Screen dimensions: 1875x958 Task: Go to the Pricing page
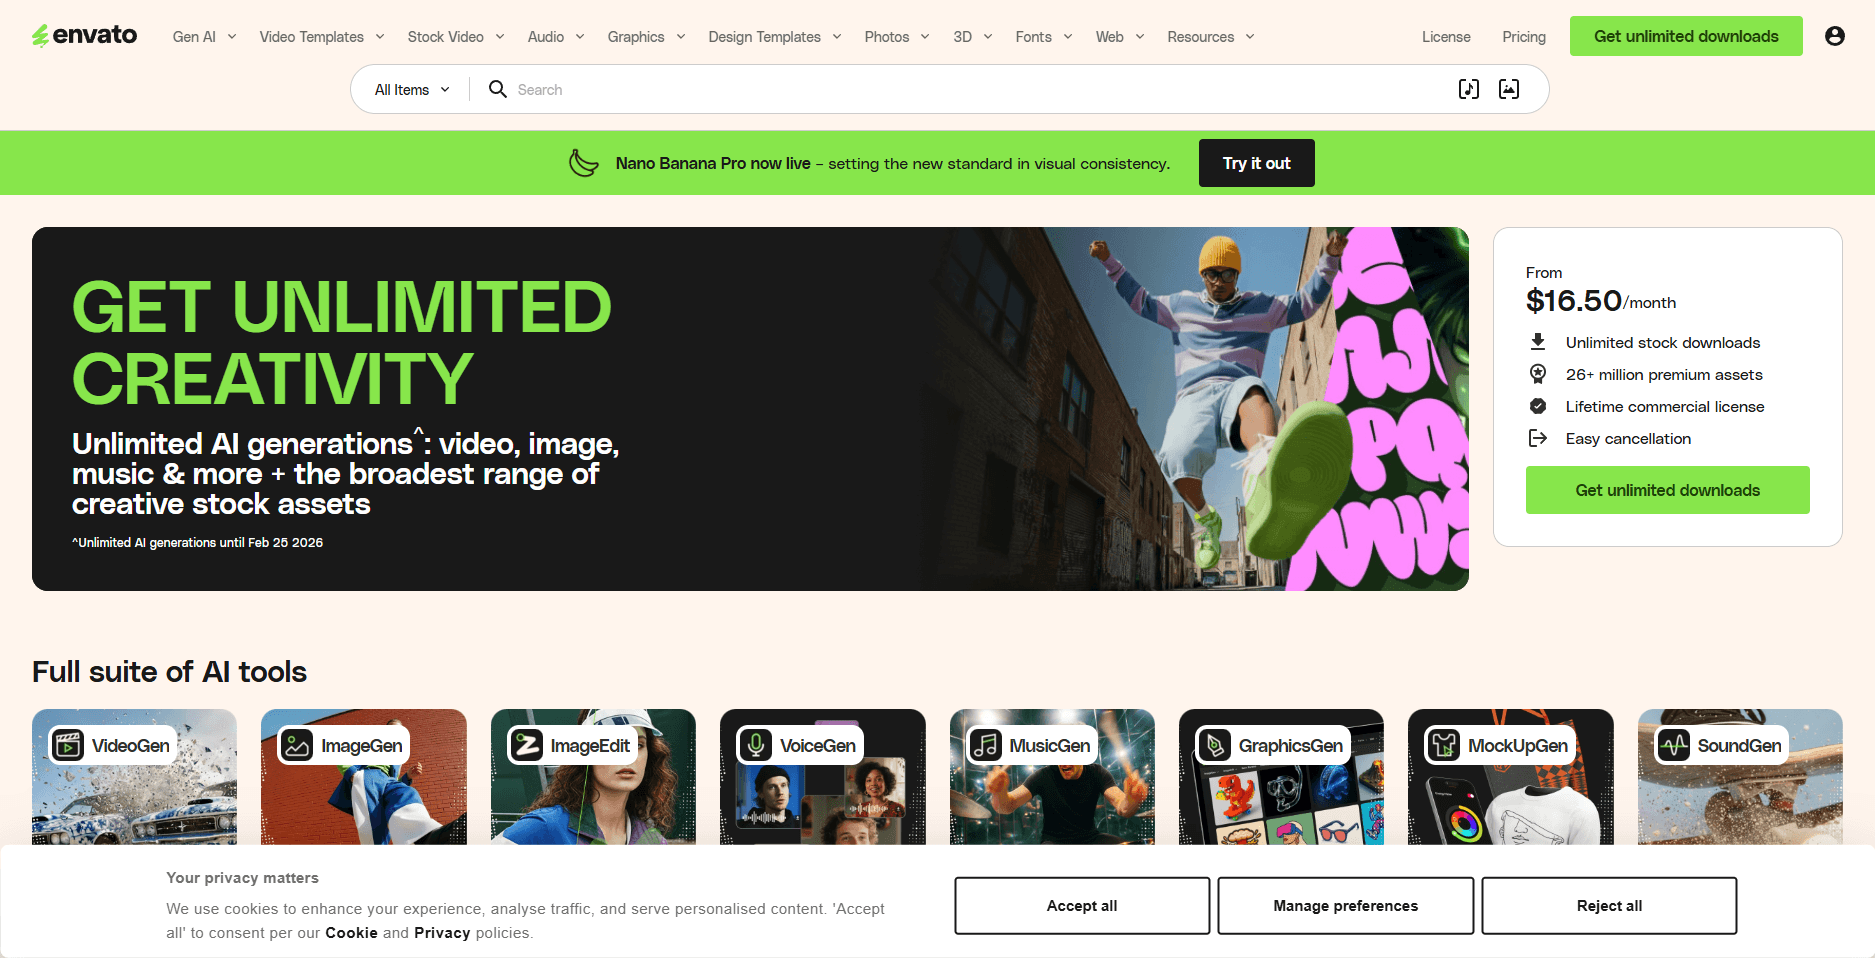click(1524, 37)
